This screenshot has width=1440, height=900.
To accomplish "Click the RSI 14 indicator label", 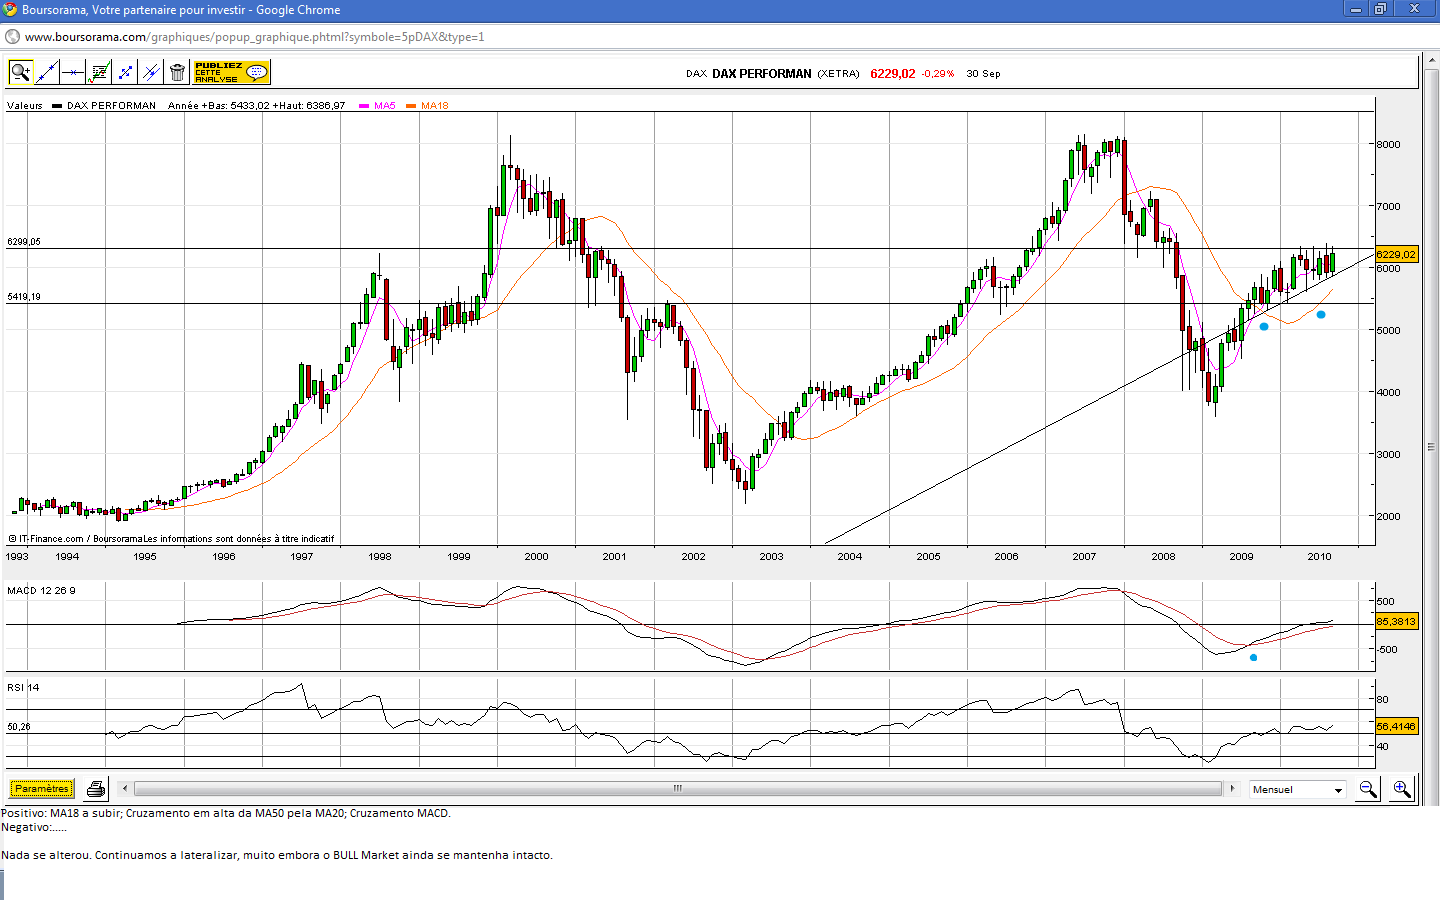I will [x=23, y=688].
